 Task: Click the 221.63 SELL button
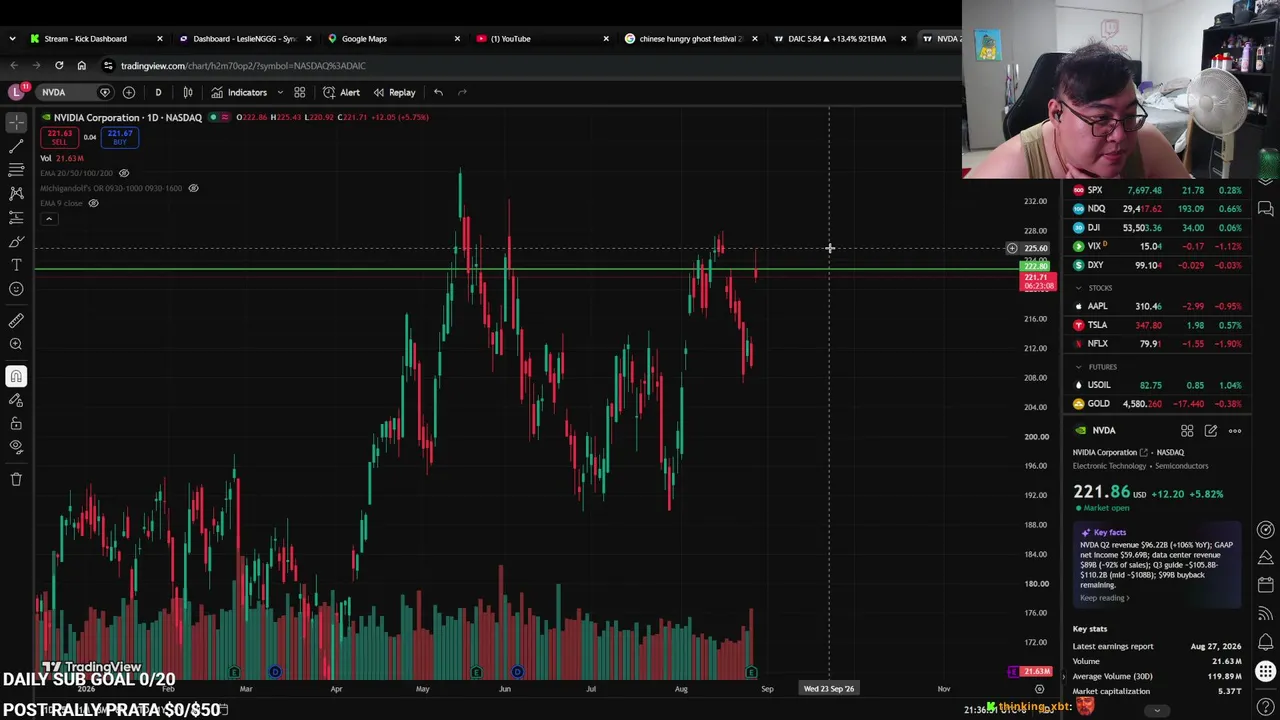point(59,137)
